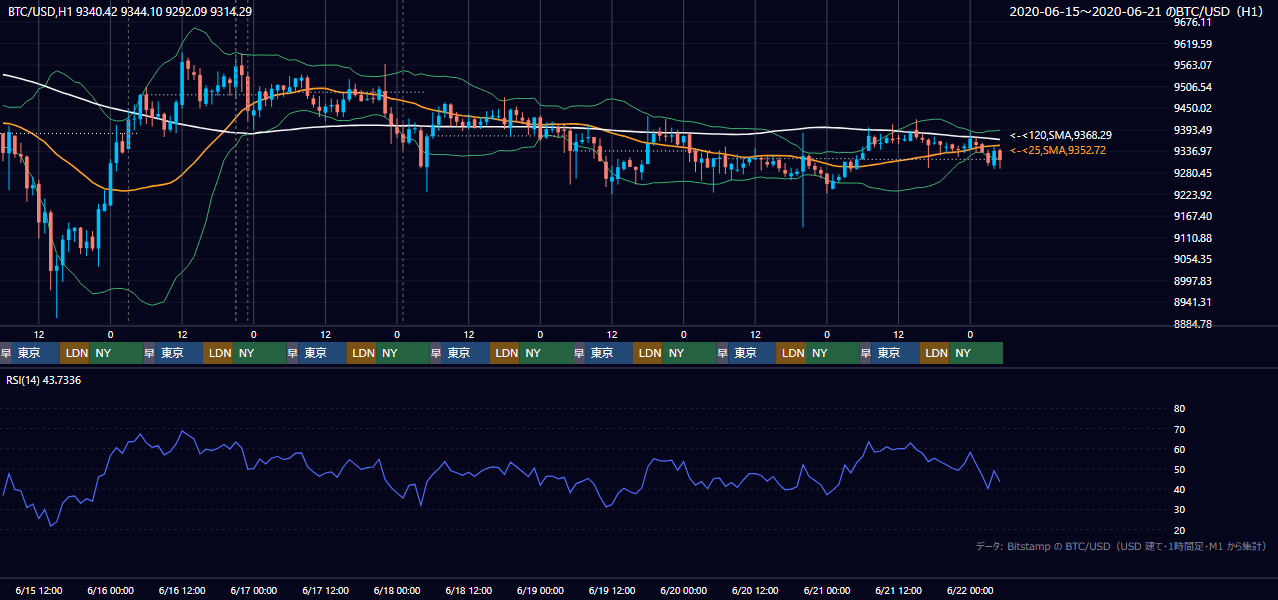
Task: Click the 9393.49 price axis label
Action: 1193,130
